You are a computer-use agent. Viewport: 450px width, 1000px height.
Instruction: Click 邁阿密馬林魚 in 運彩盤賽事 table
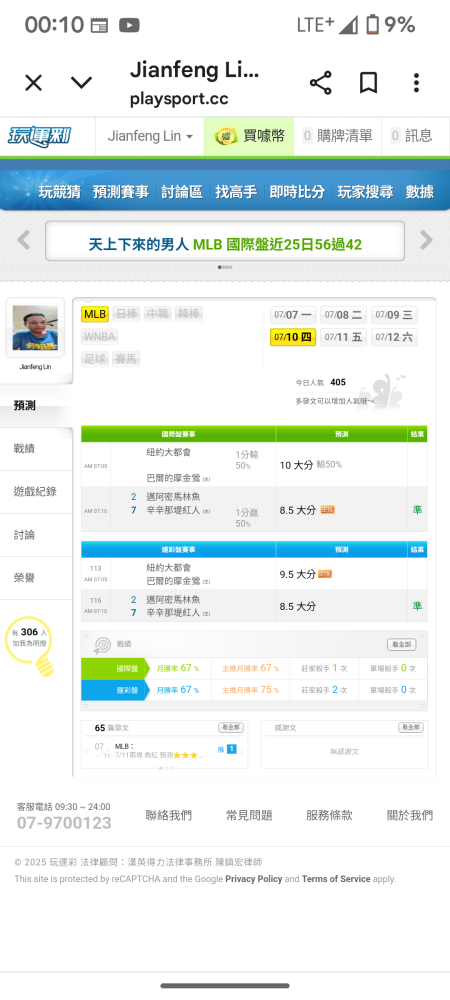(x=173, y=599)
